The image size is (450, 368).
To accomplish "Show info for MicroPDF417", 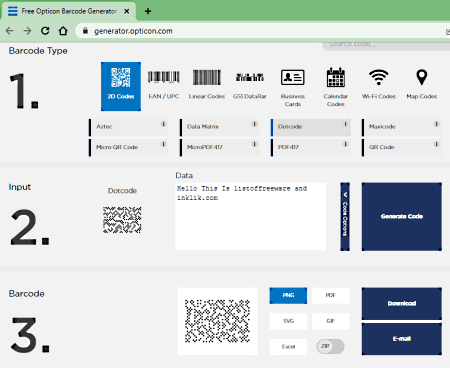I will [255, 144].
